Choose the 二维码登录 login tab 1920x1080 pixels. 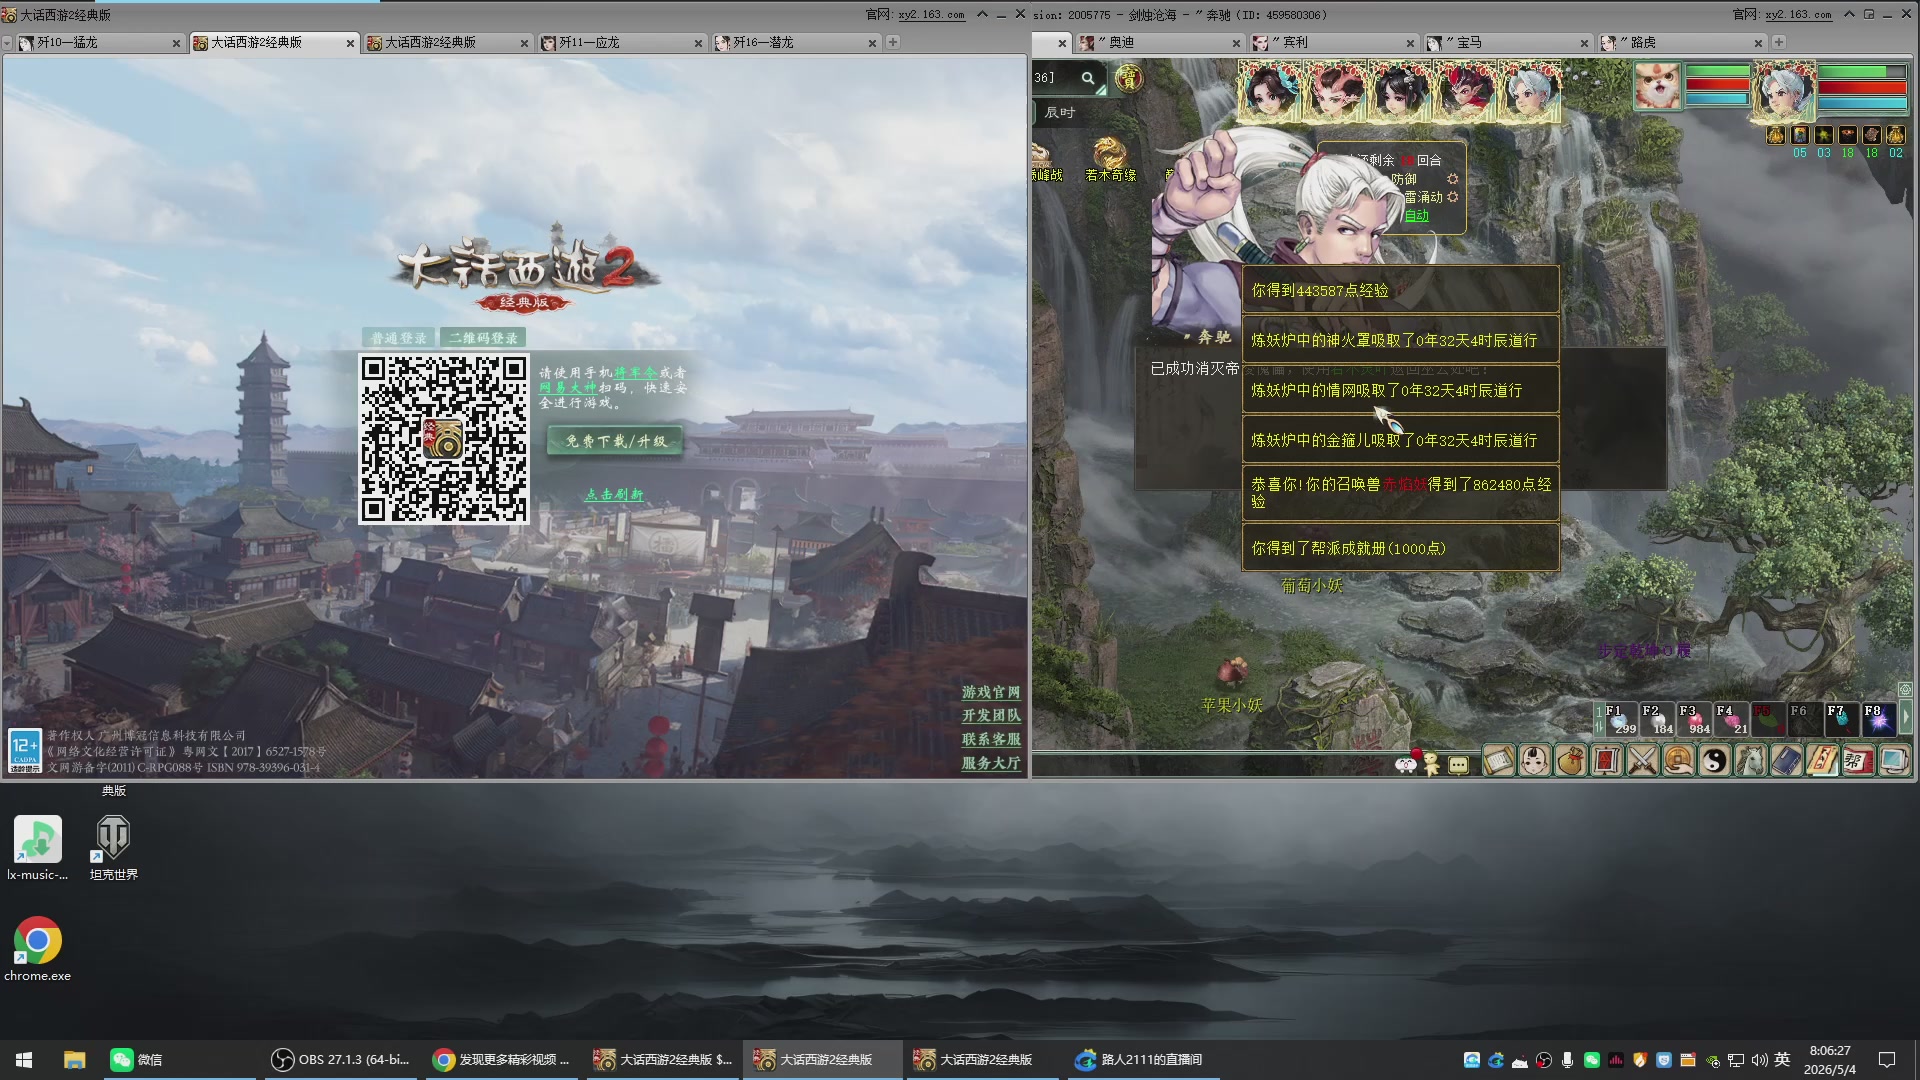483,338
